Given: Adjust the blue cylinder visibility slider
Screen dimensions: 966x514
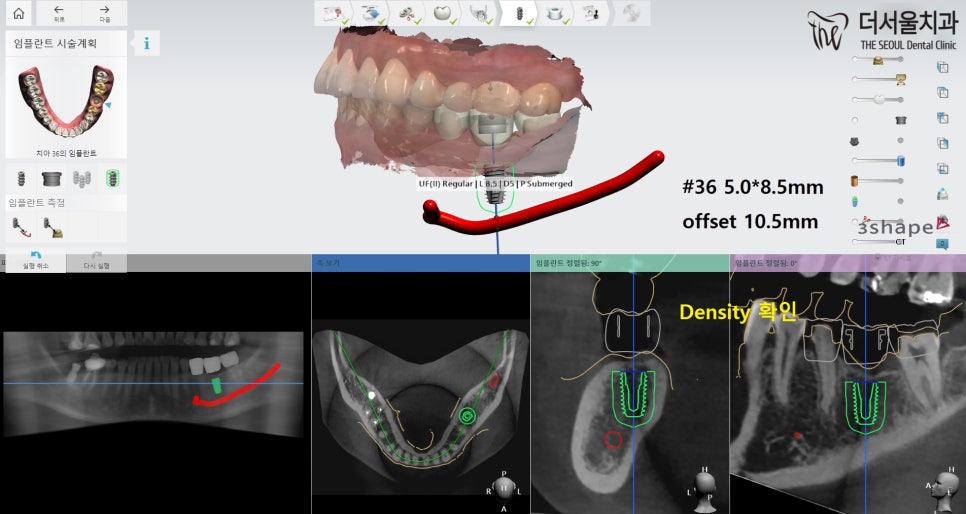Looking at the screenshot, I should pos(879,161).
